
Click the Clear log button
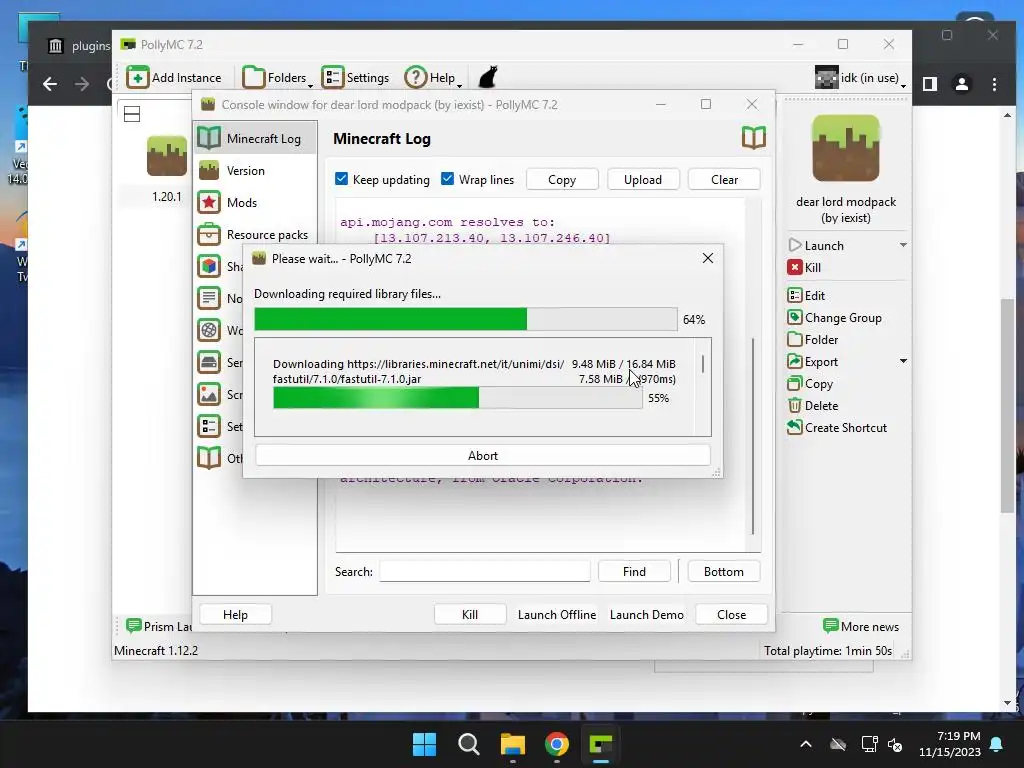[724, 180]
